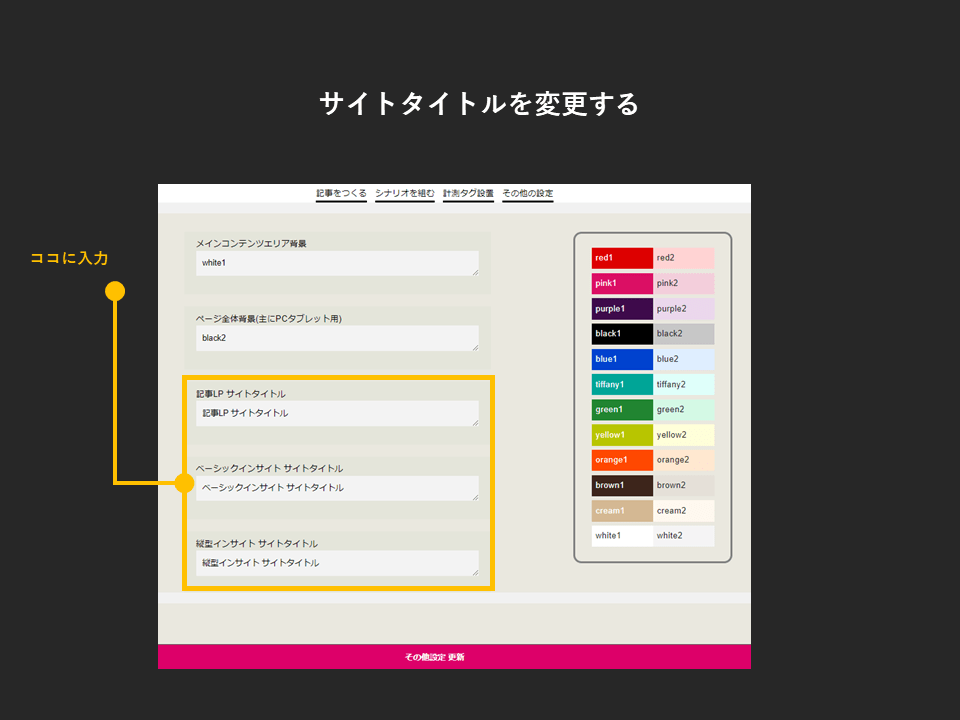Switch to シナリオを組む tab
The height and width of the screenshot is (720, 960).
coord(405,193)
